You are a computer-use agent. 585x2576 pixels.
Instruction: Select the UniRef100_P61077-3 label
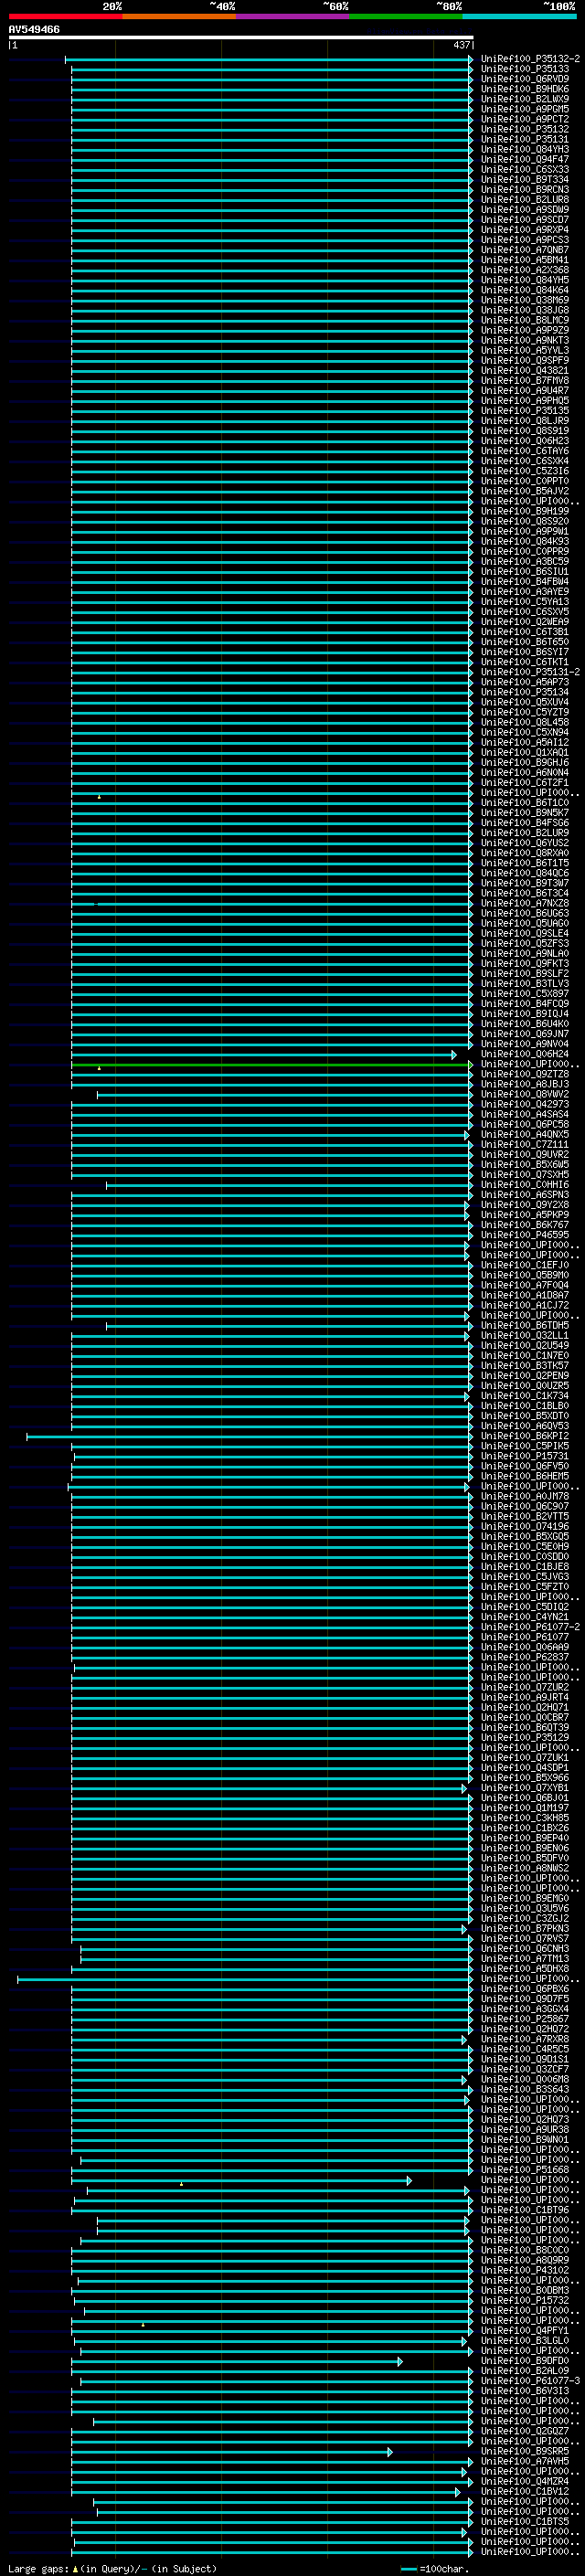click(530, 2381)
